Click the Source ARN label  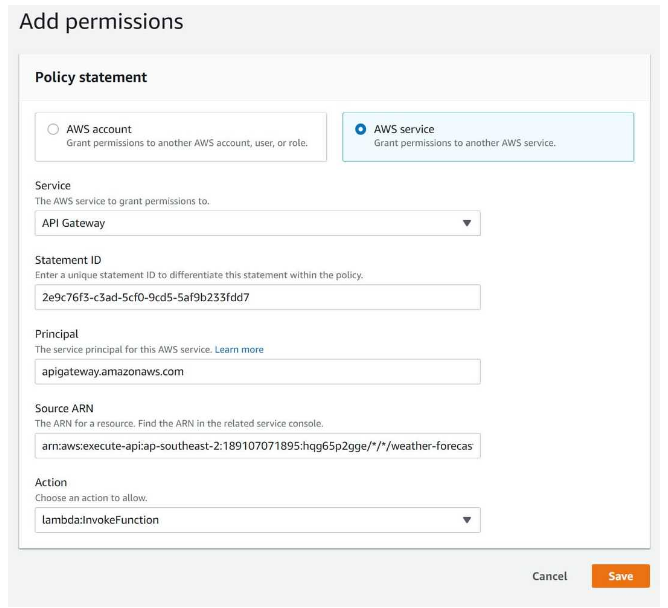[66, 408]
